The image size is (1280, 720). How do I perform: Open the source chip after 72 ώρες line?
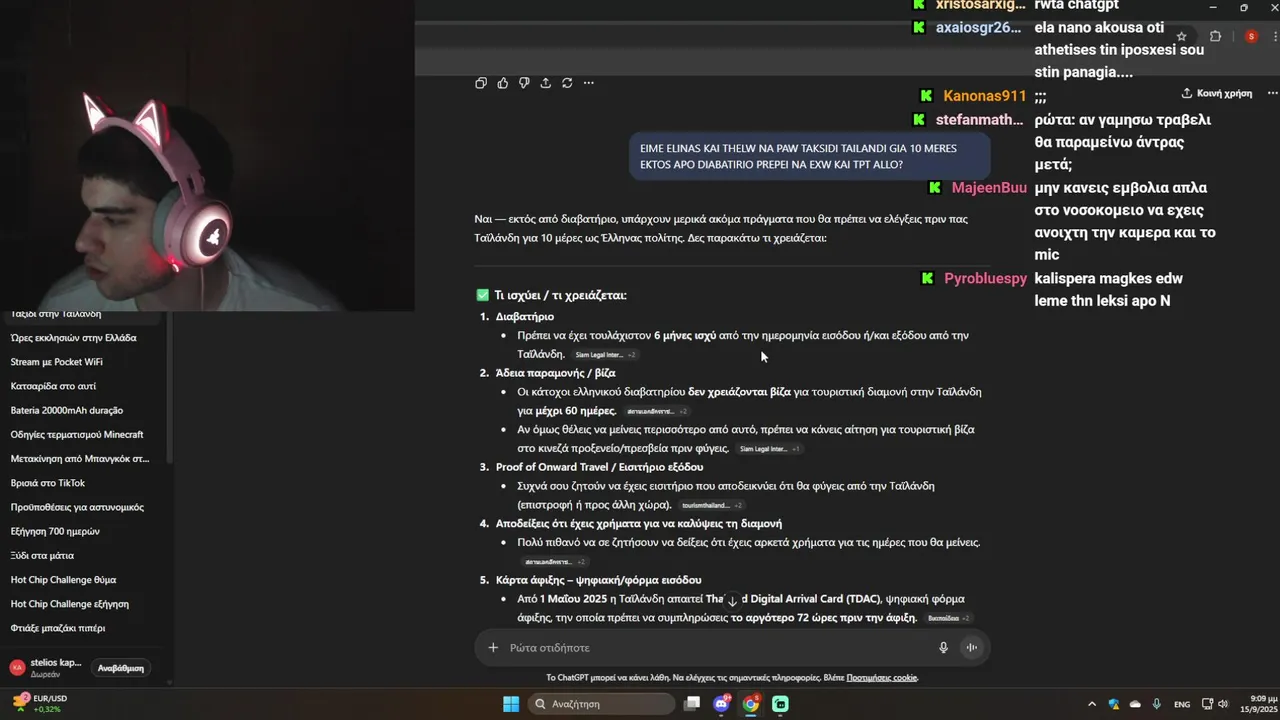point(948,618)
